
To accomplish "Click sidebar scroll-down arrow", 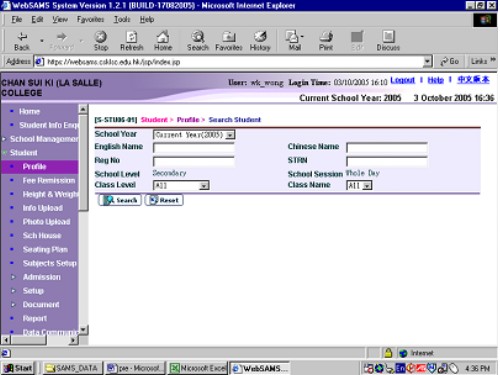I will click(x=83, y=329).
